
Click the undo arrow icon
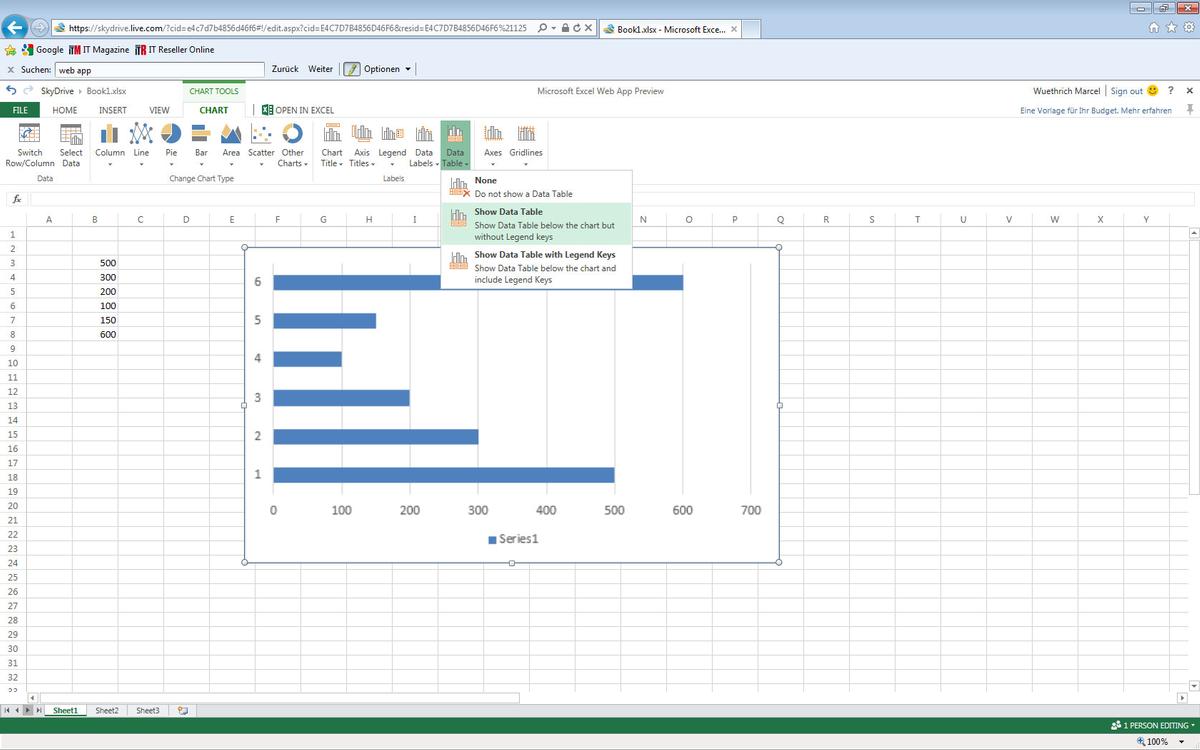pyautogui.click(x=10, y=91)
